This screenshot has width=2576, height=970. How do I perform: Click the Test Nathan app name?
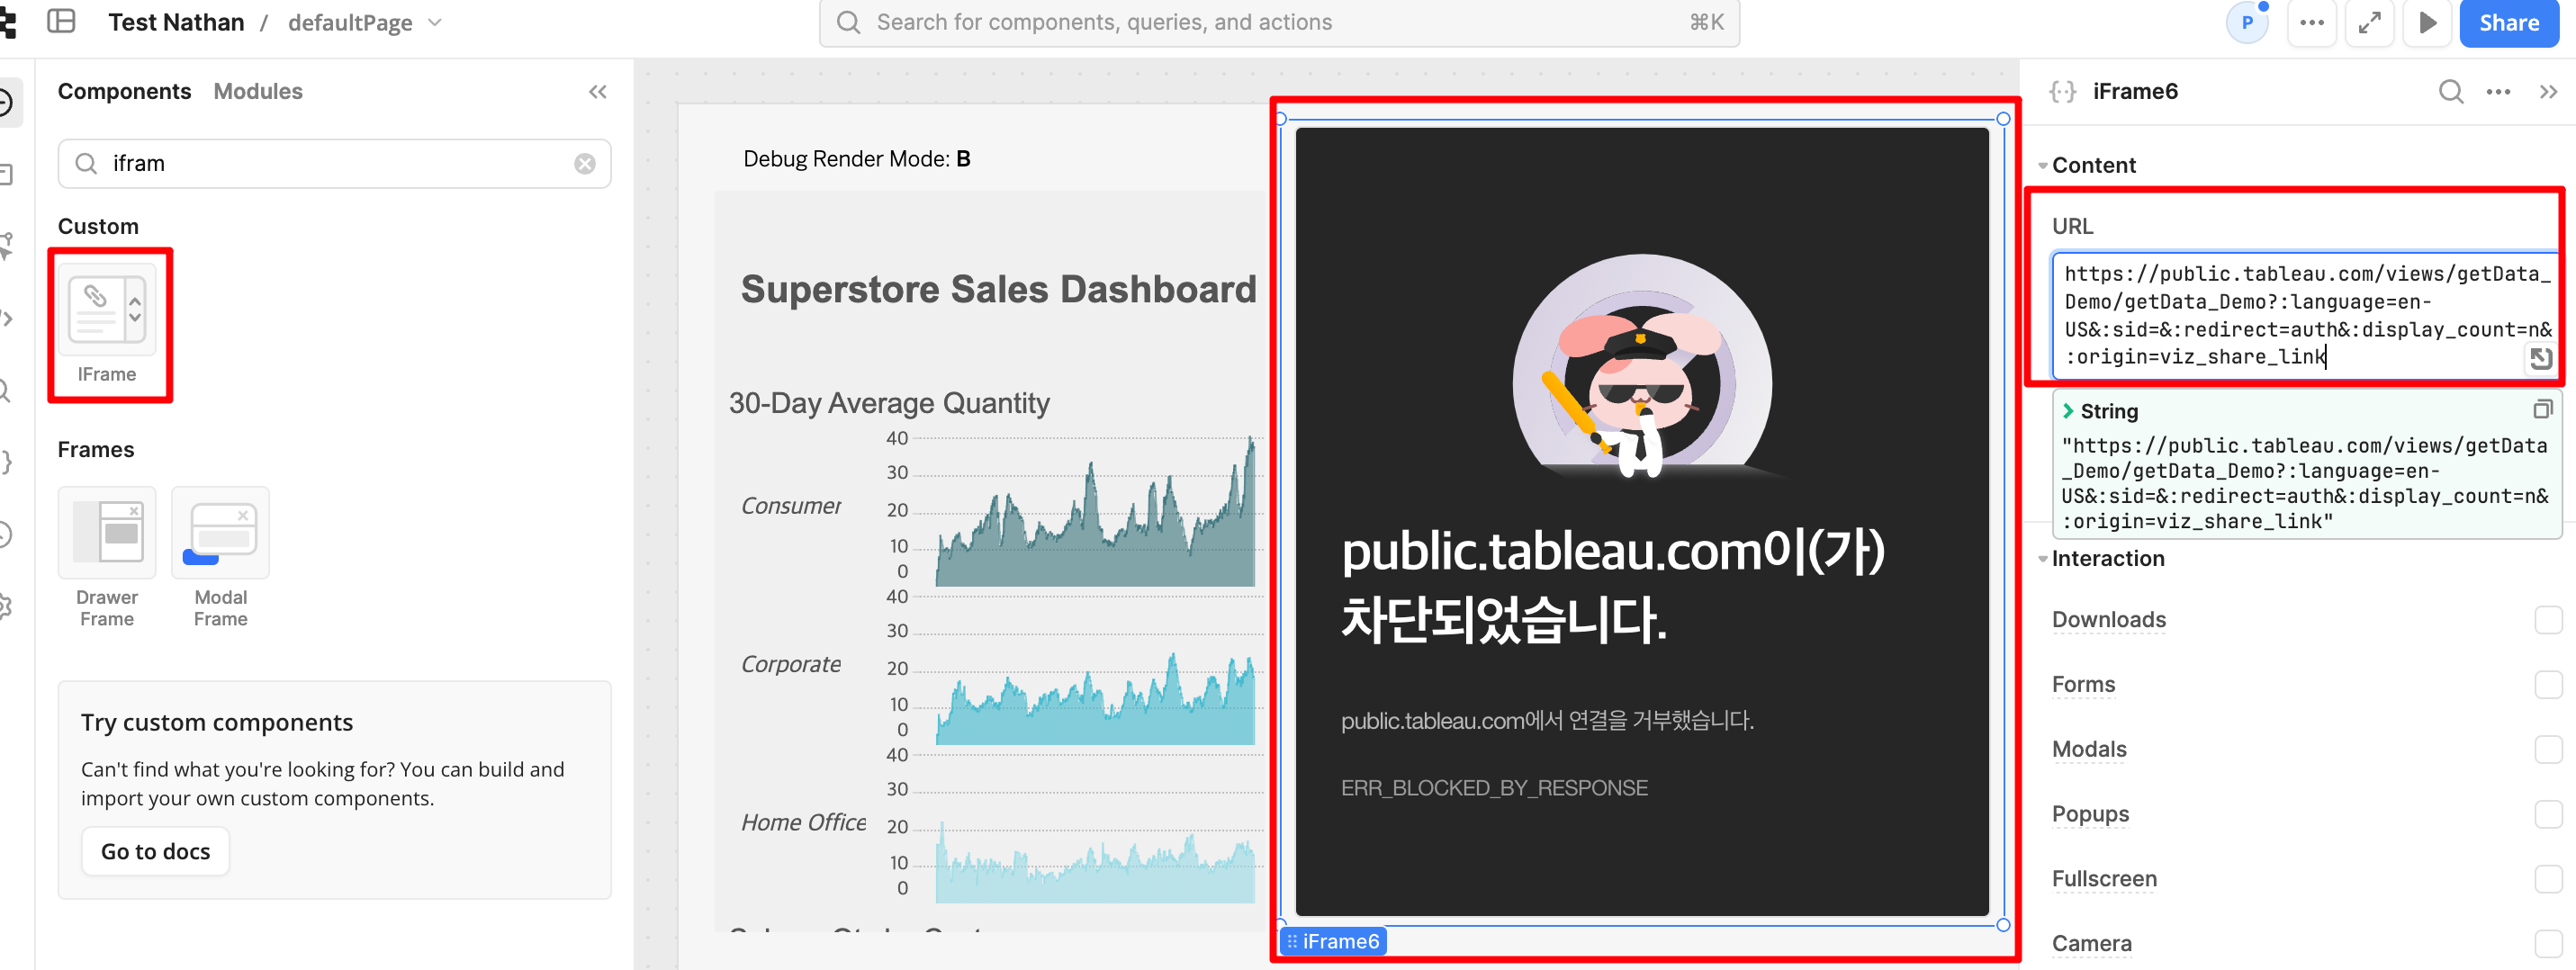pos(176,22)
